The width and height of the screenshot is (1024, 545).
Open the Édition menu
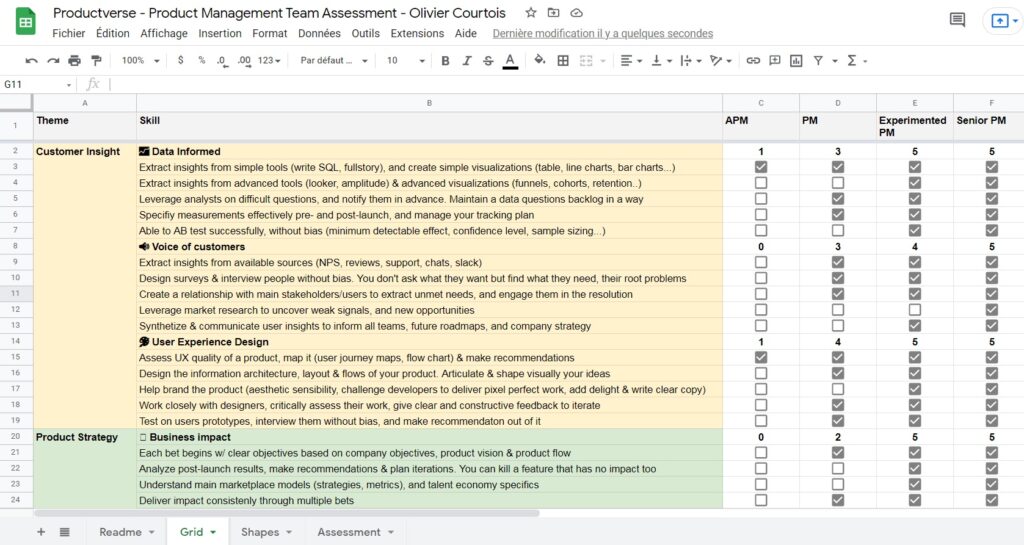point(112,33)
